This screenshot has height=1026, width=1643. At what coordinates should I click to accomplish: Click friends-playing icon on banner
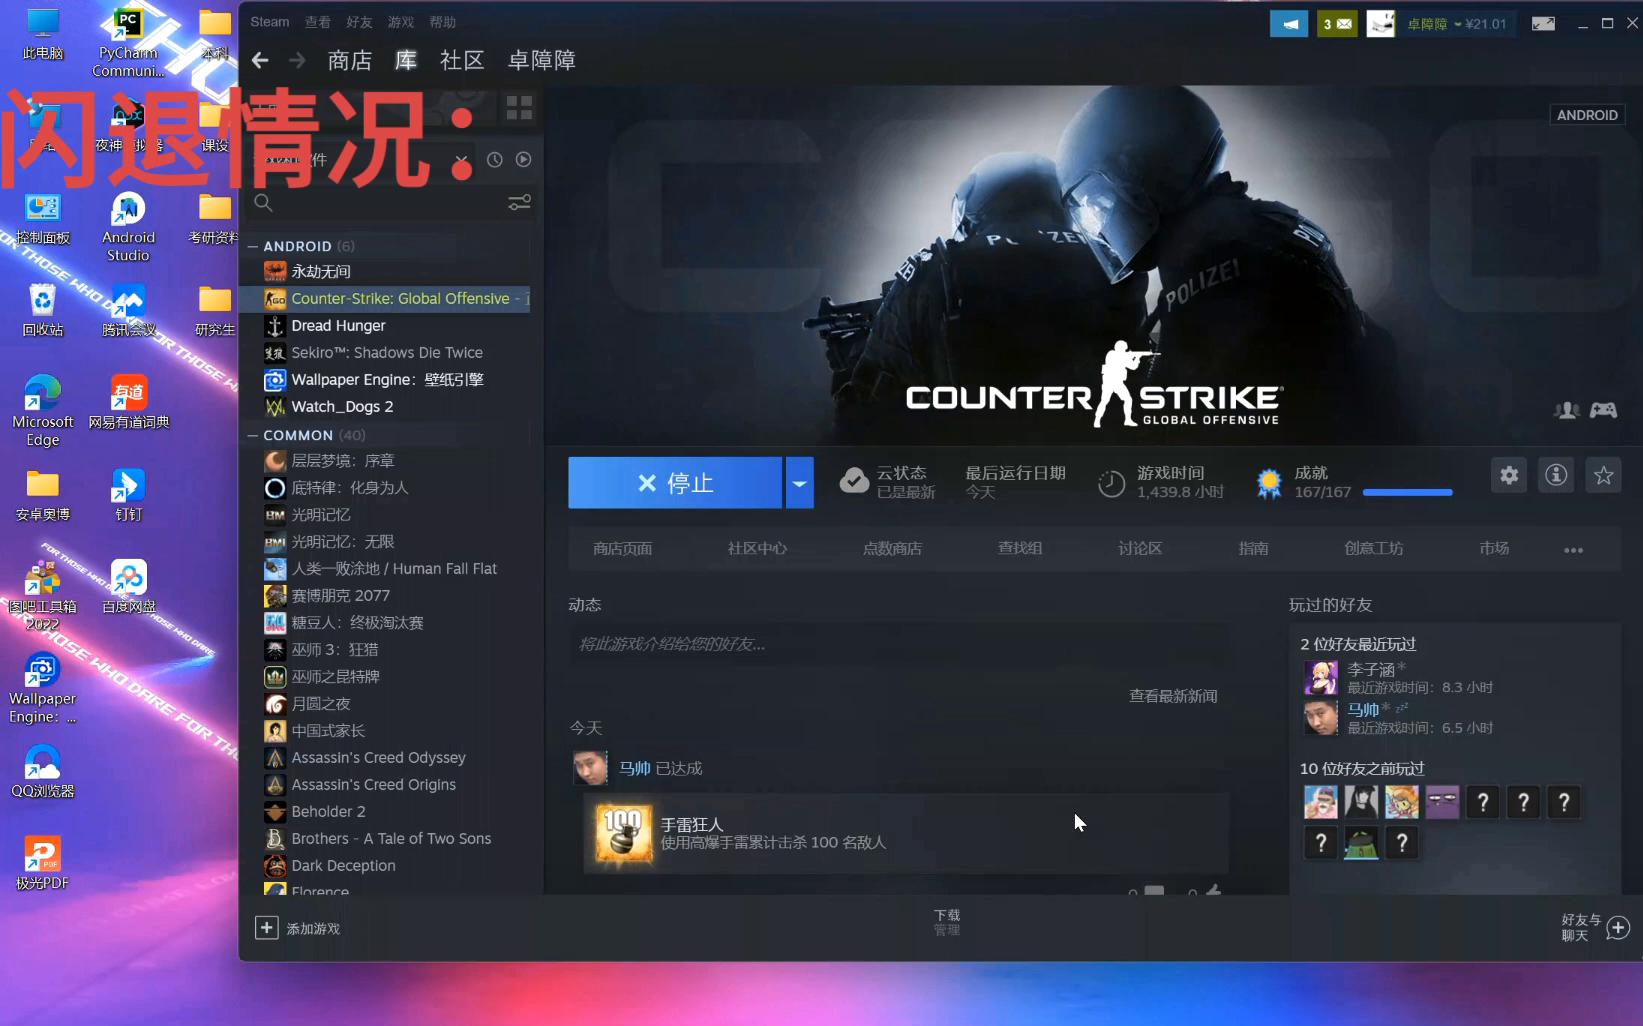point(1566,410)
